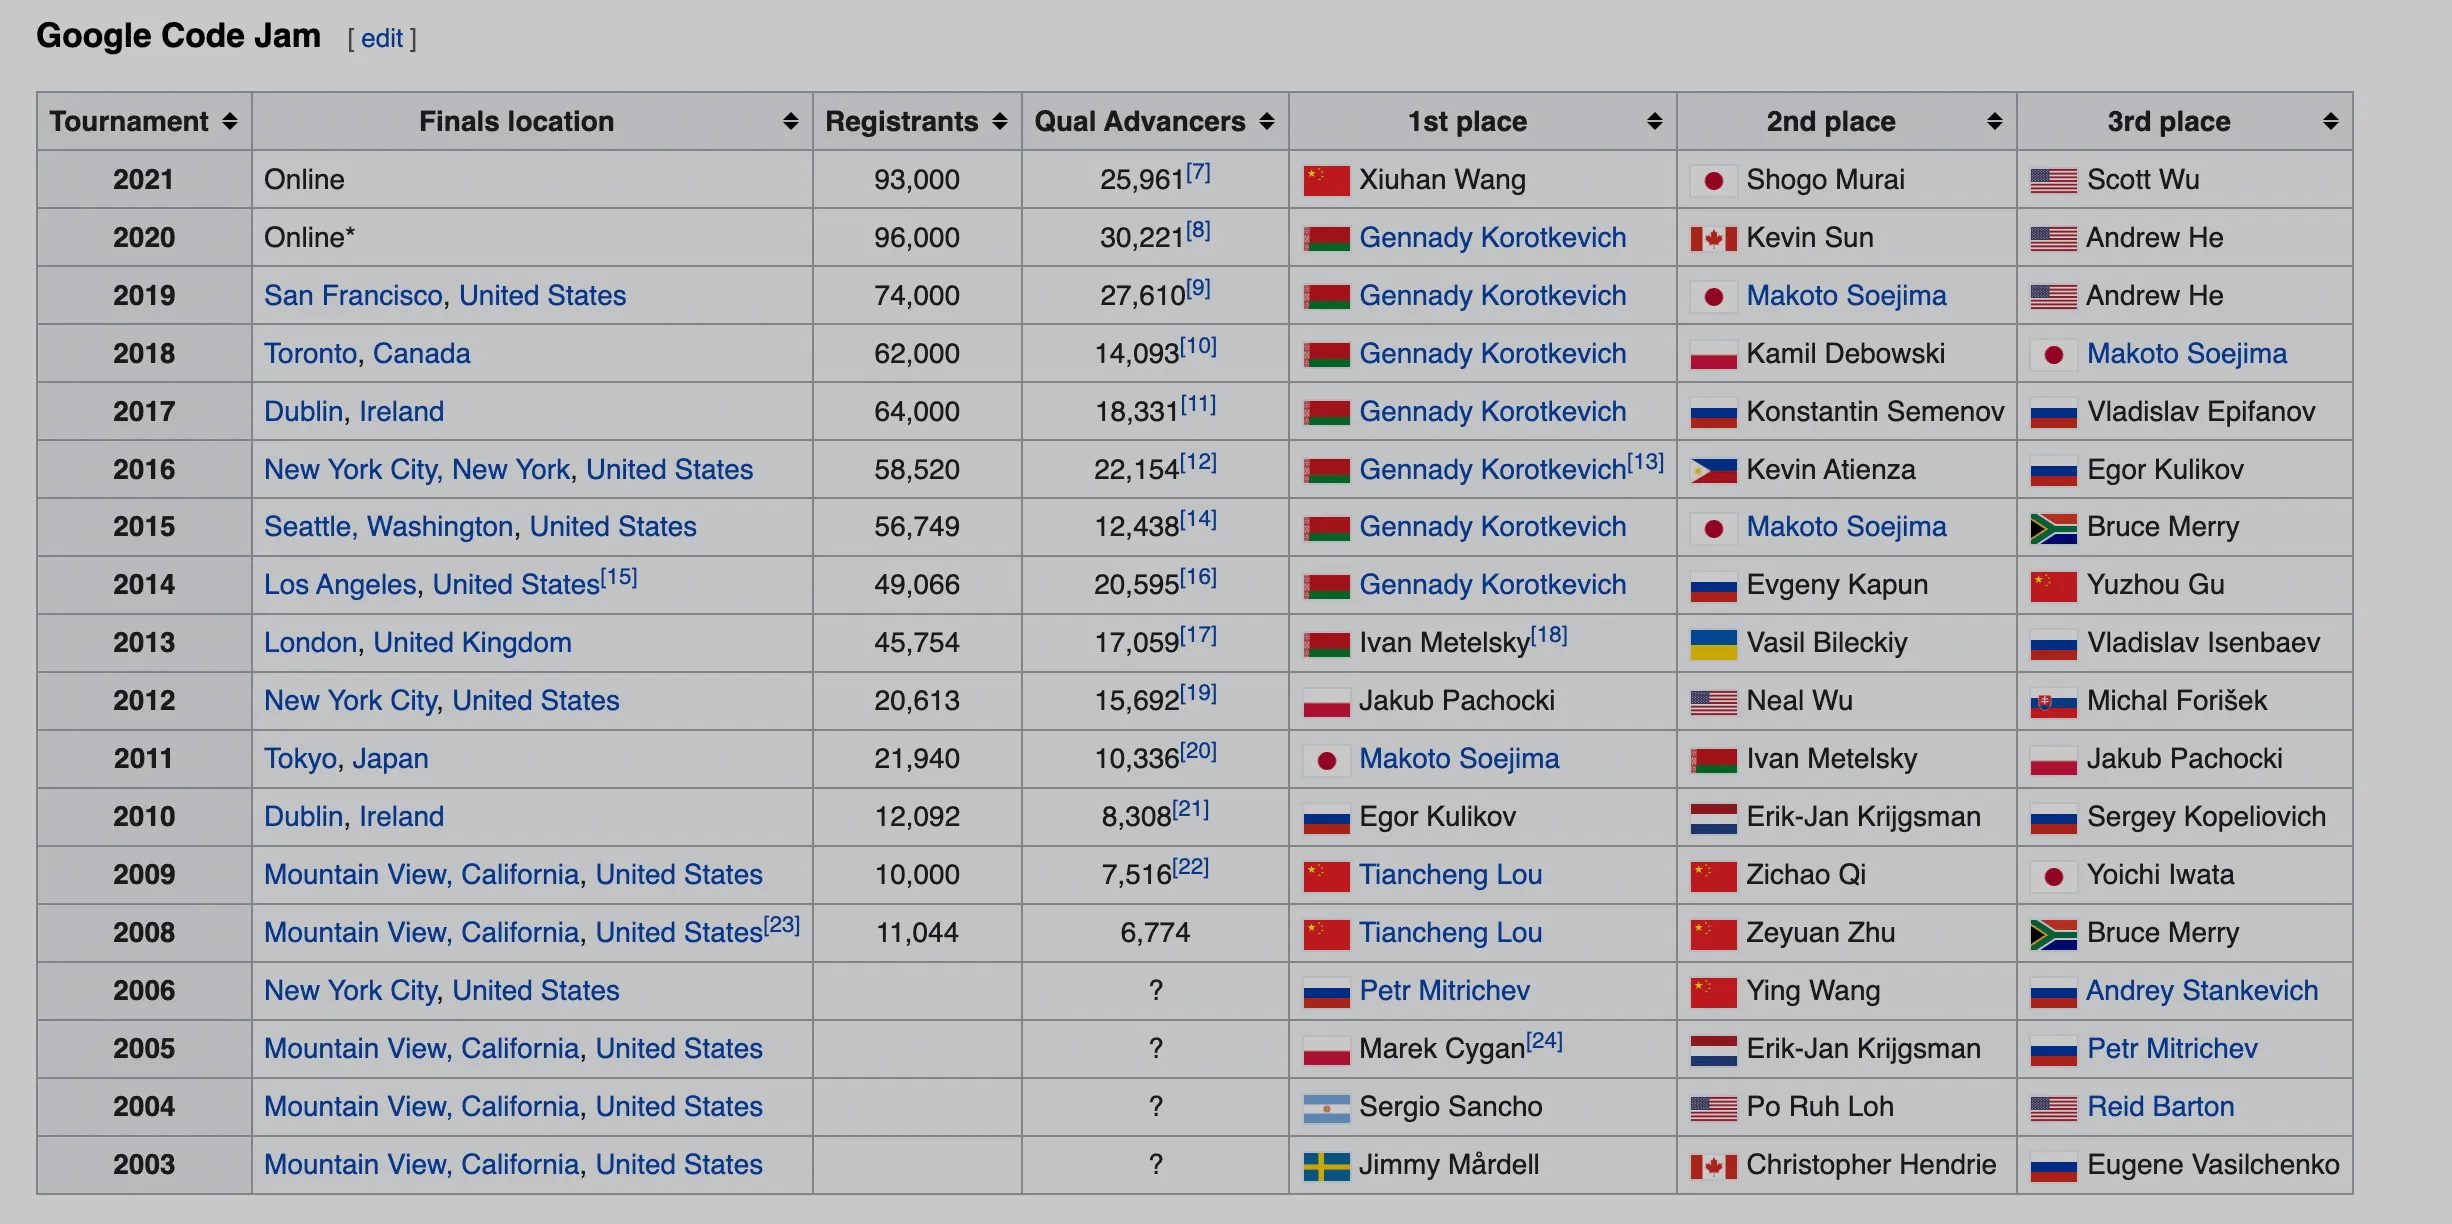Open Gennady Korotkevich link in 2020 row
This screenshot has width=2452, height=1224.
[1492, 238]
